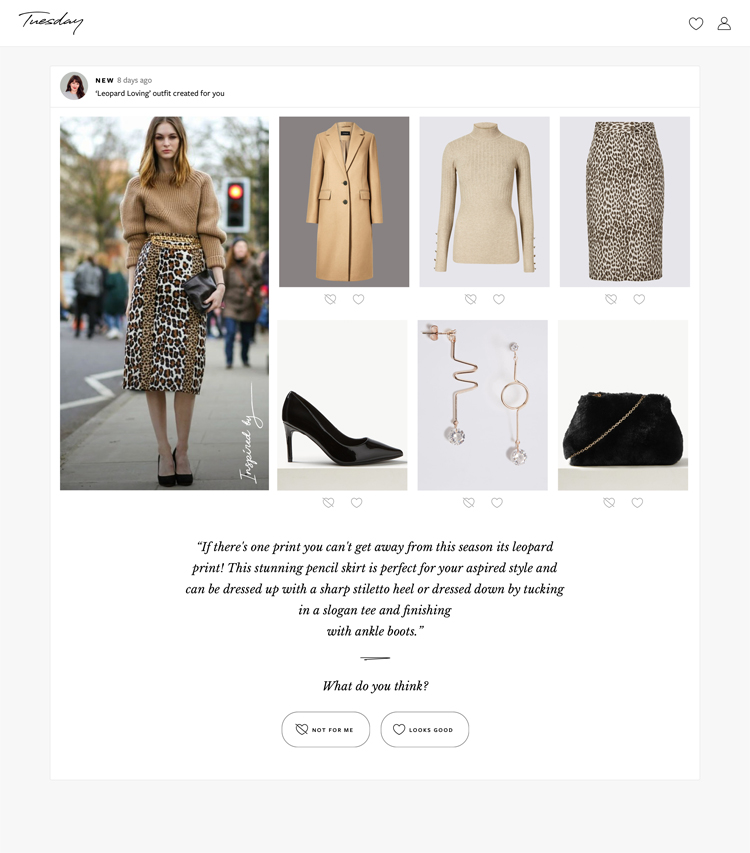The image size is (750, 853).
Task: Open the stylist avatar photo
Action: coord(74,86)
